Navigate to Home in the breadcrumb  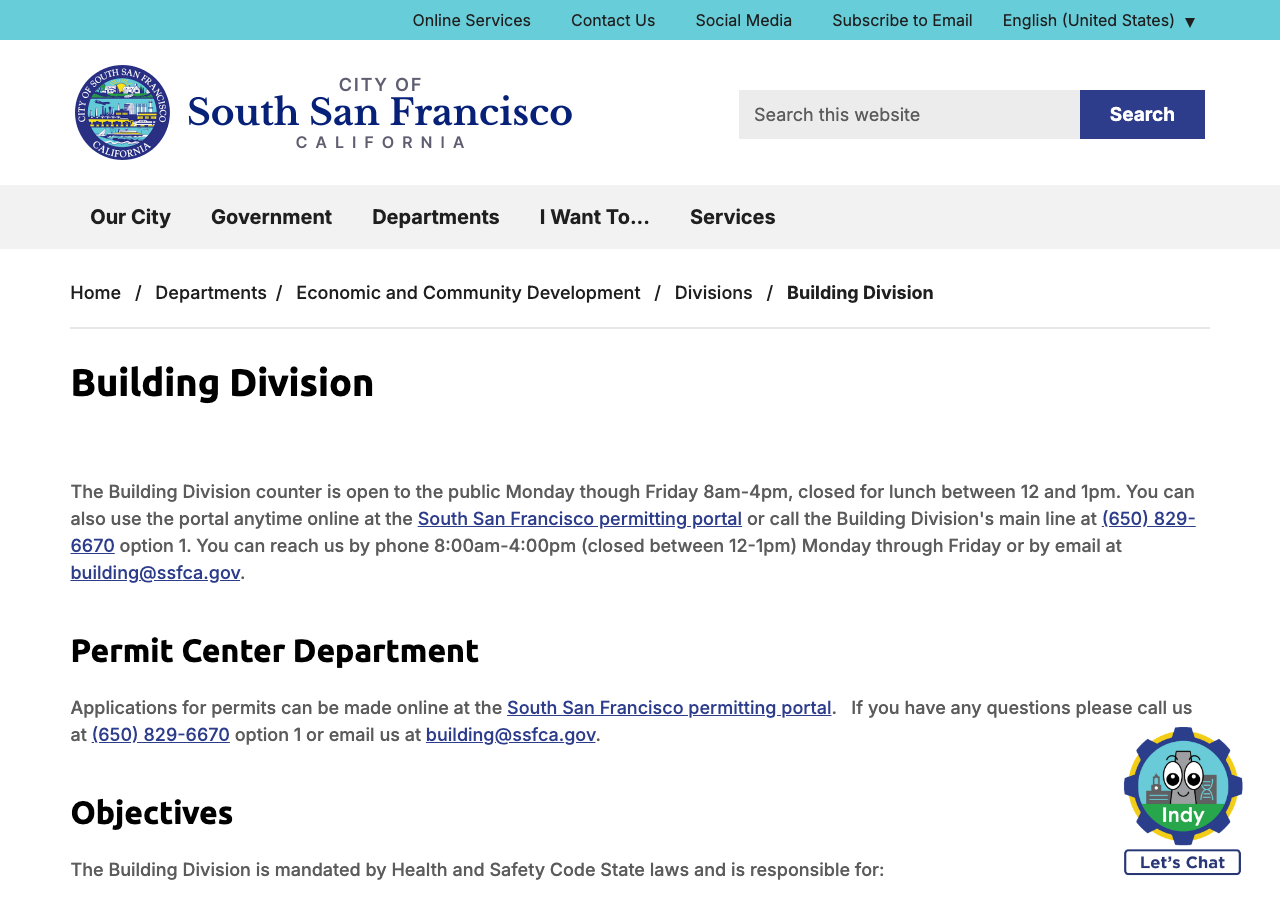95,293
